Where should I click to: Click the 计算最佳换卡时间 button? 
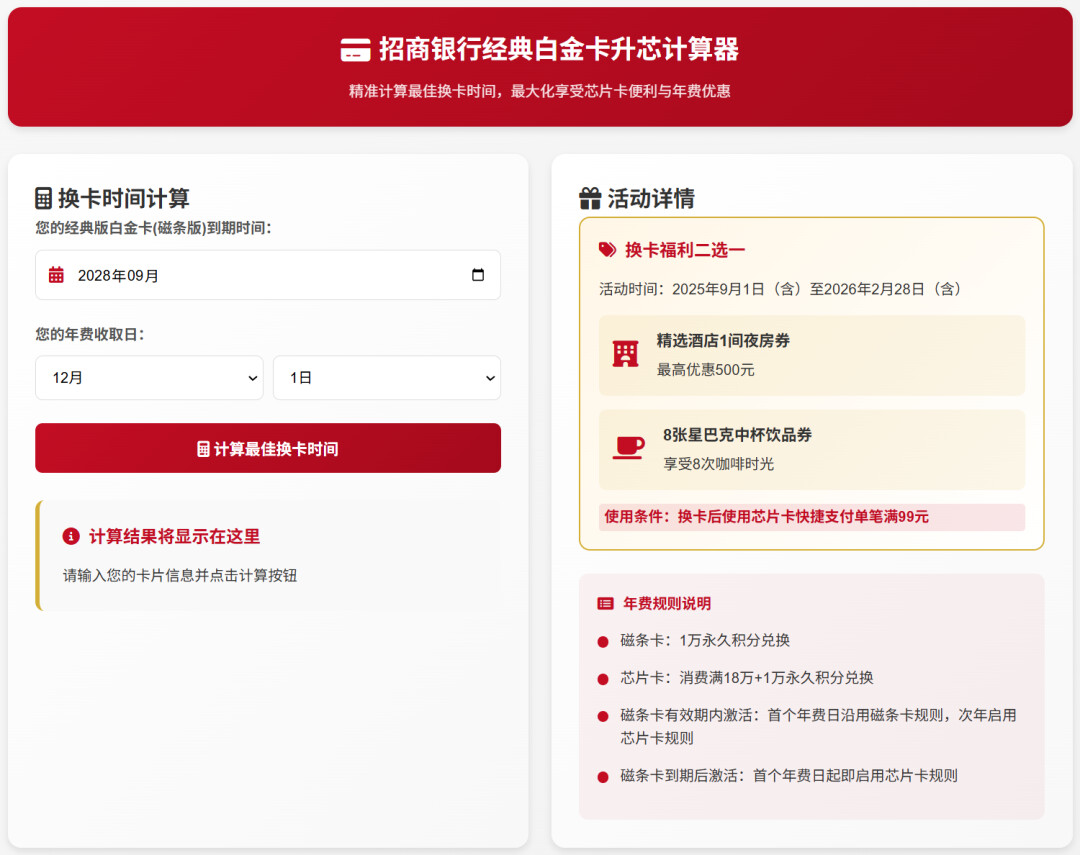[268, 448]
